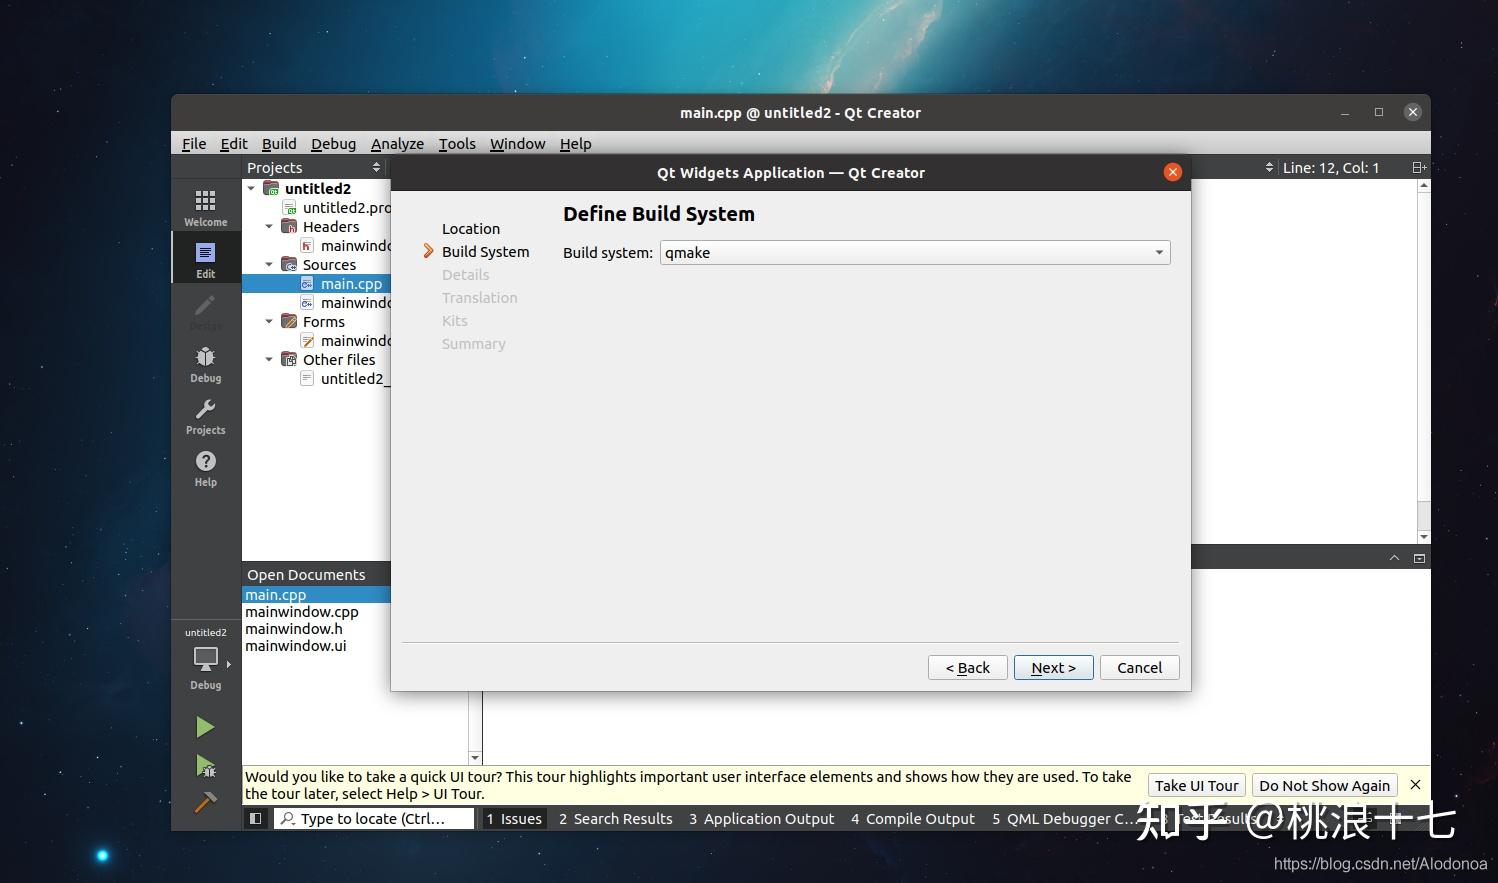Switch to the Compile Output tab
Image resolution: width=1498 pixels, height=883 pixels.
click(912, 818)
